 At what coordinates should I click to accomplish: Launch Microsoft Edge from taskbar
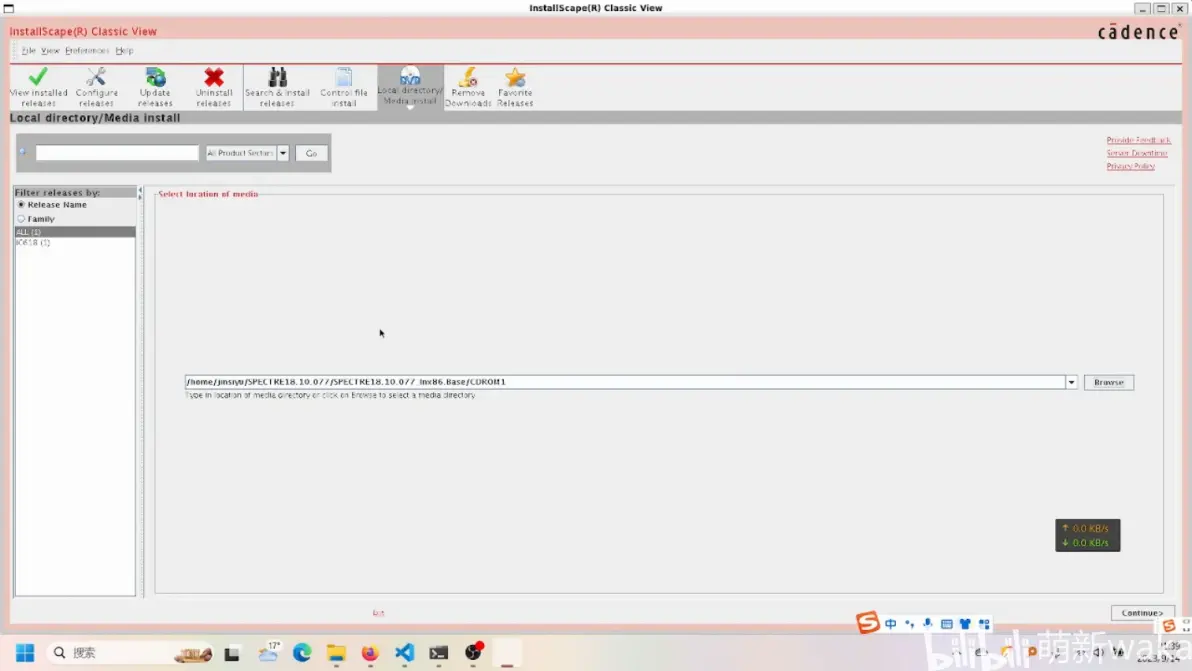click(302, 653)
